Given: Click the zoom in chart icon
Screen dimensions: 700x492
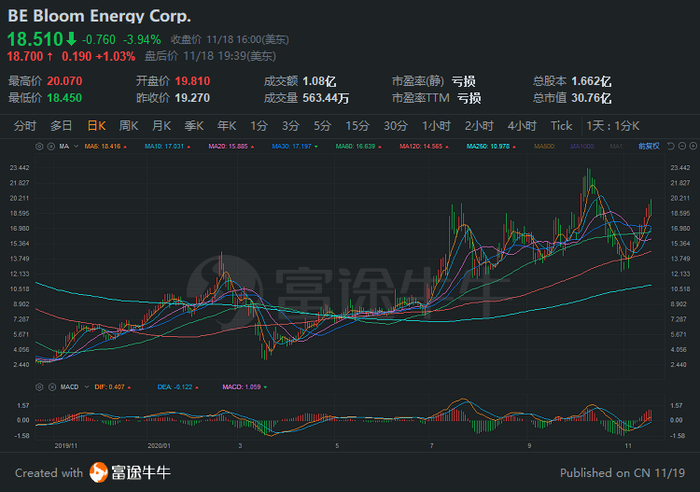Looking at the screenshot, I should [x=693, y=146].
